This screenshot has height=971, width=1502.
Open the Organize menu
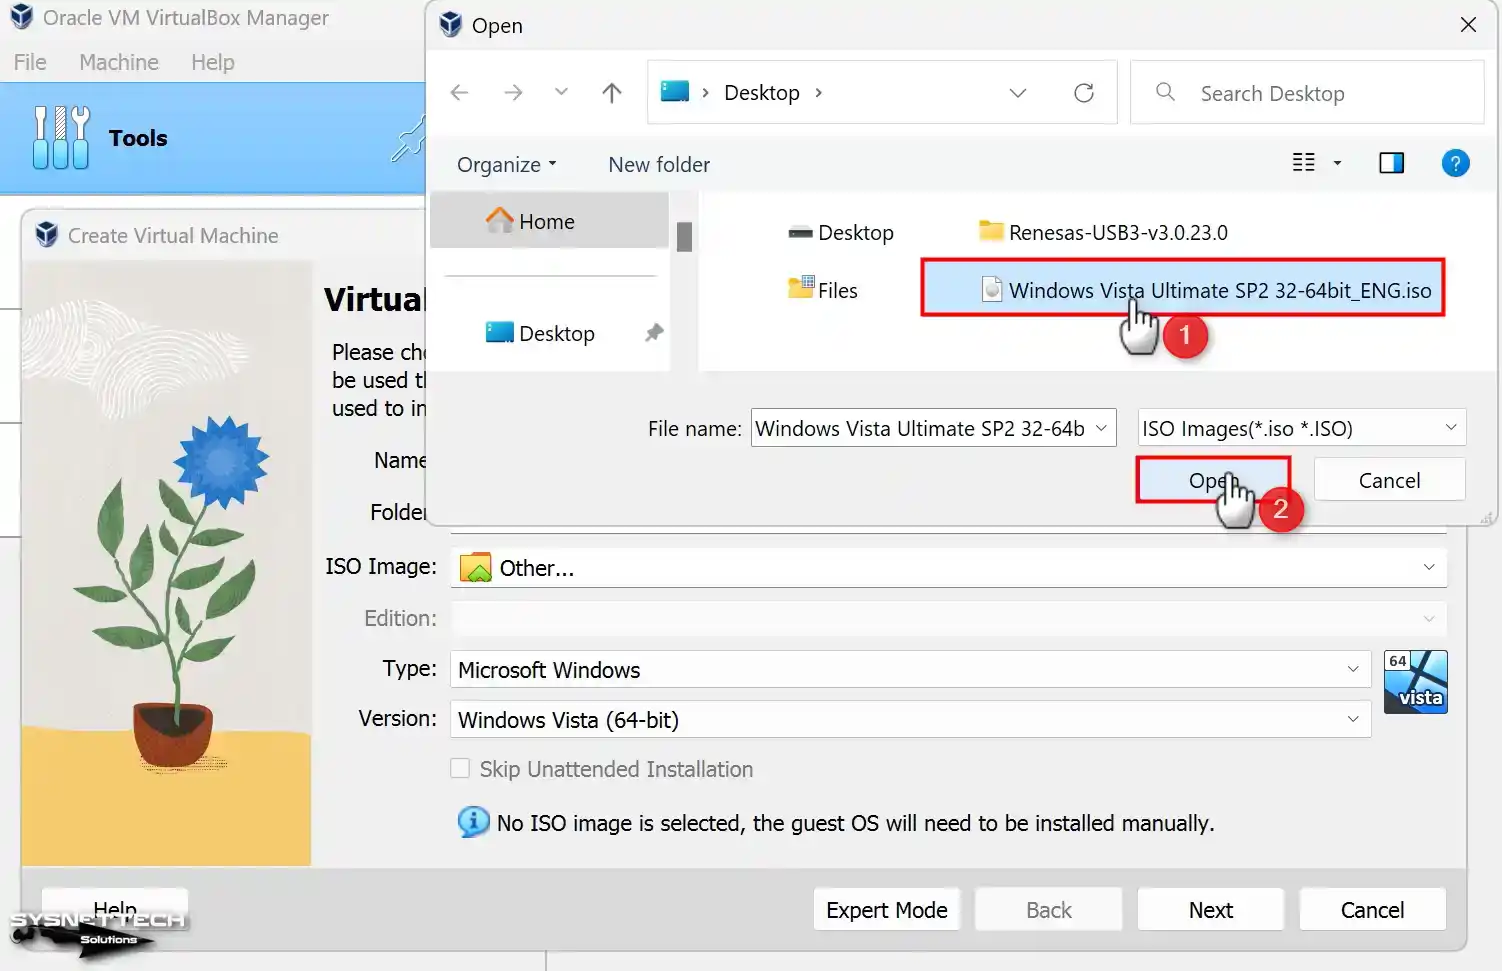point(506,165)
